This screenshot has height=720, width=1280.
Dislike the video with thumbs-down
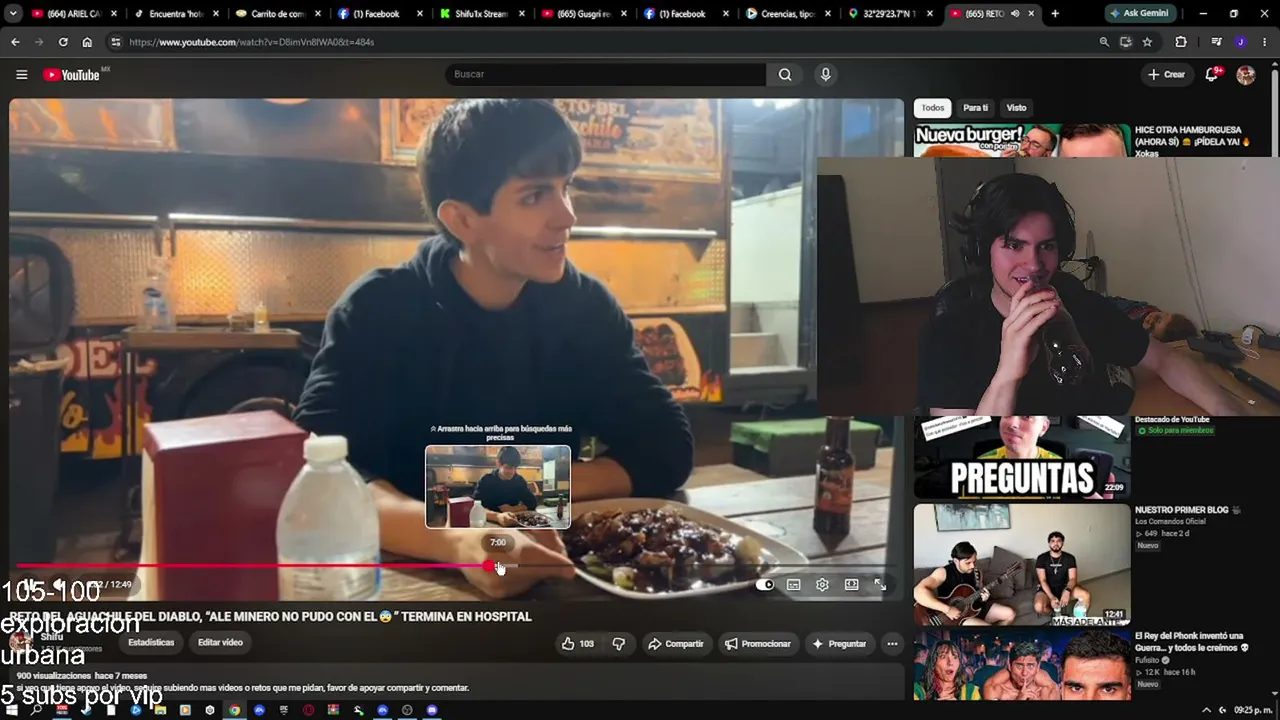(619, 644)
